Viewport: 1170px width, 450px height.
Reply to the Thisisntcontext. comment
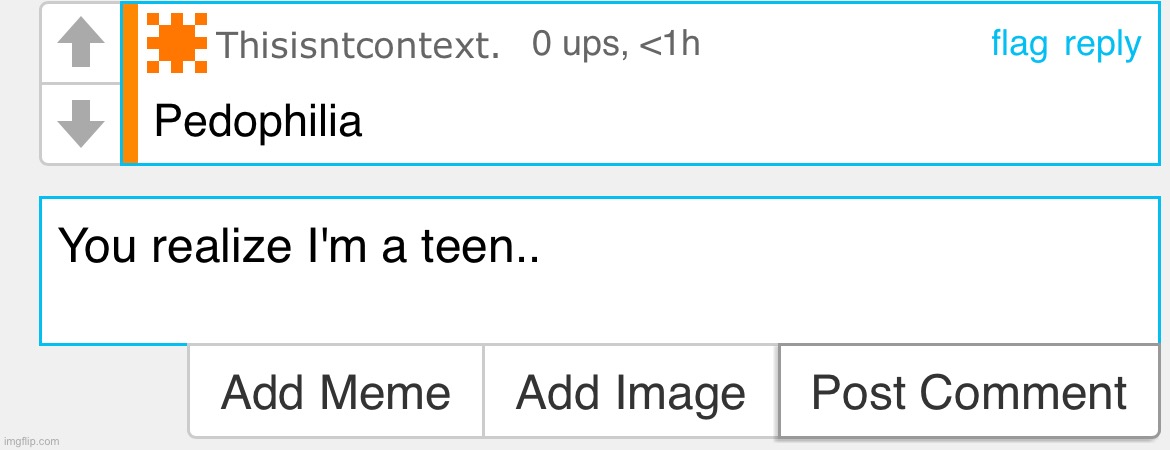1102,46
